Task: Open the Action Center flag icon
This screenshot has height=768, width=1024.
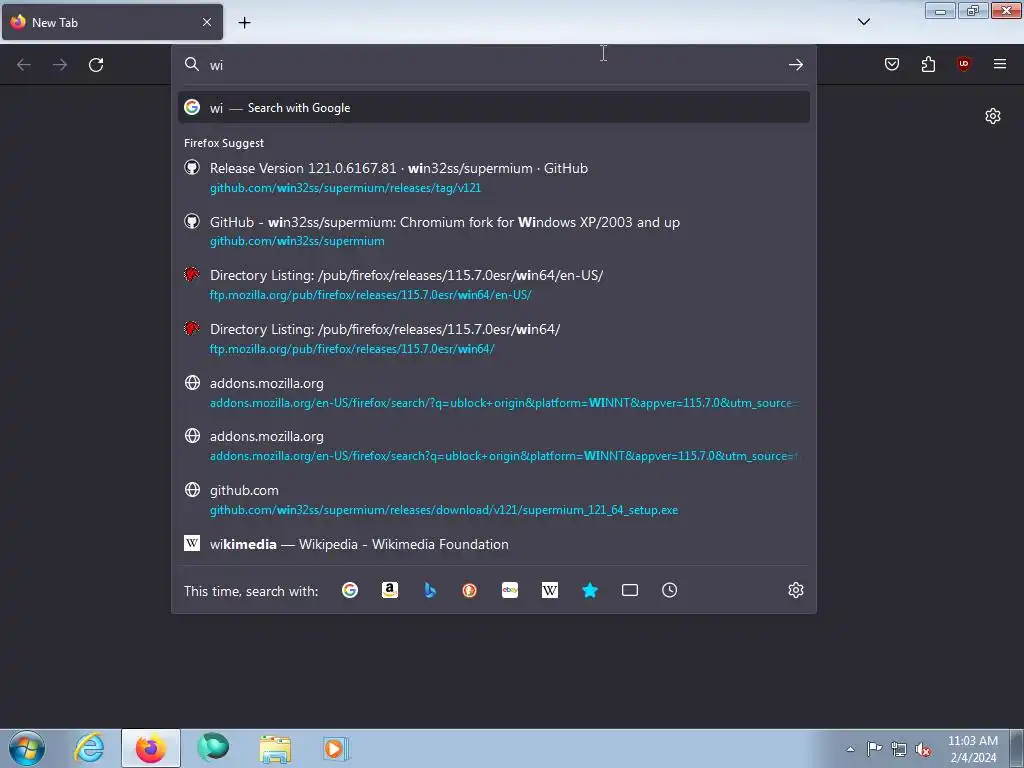Action: point(874,749)
